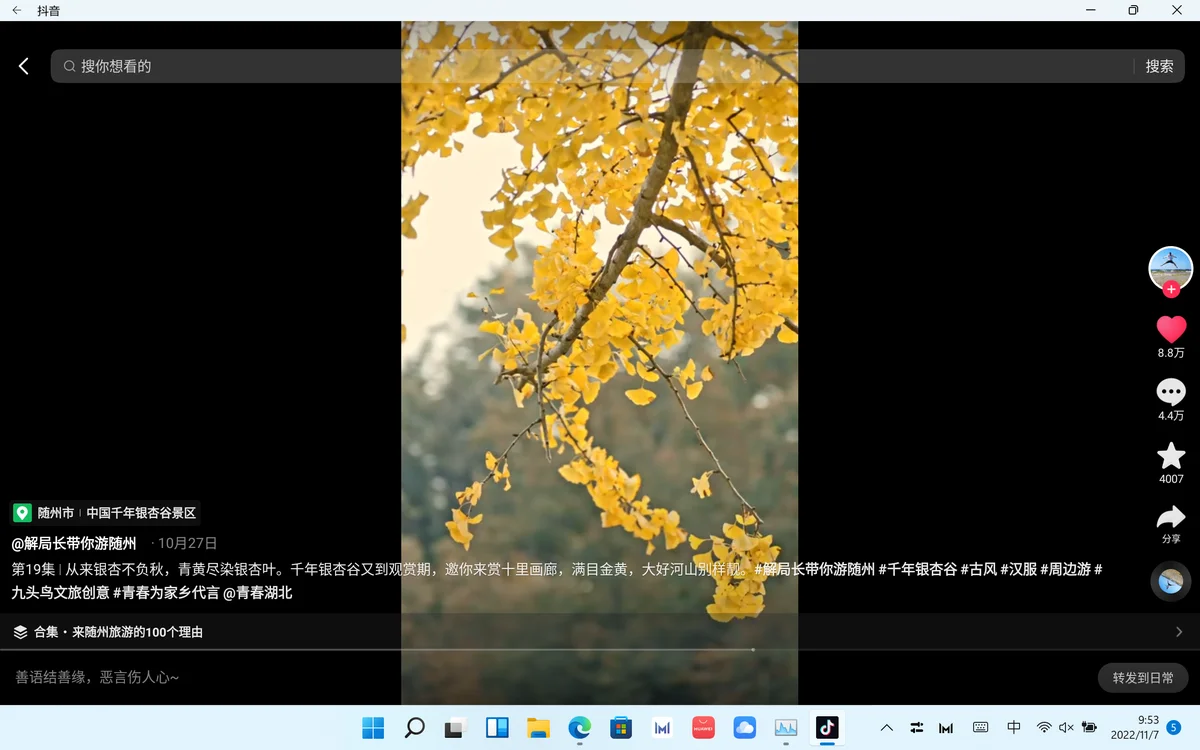Seek on the video progress bar

pyautogui.click(x=600, y=650)
